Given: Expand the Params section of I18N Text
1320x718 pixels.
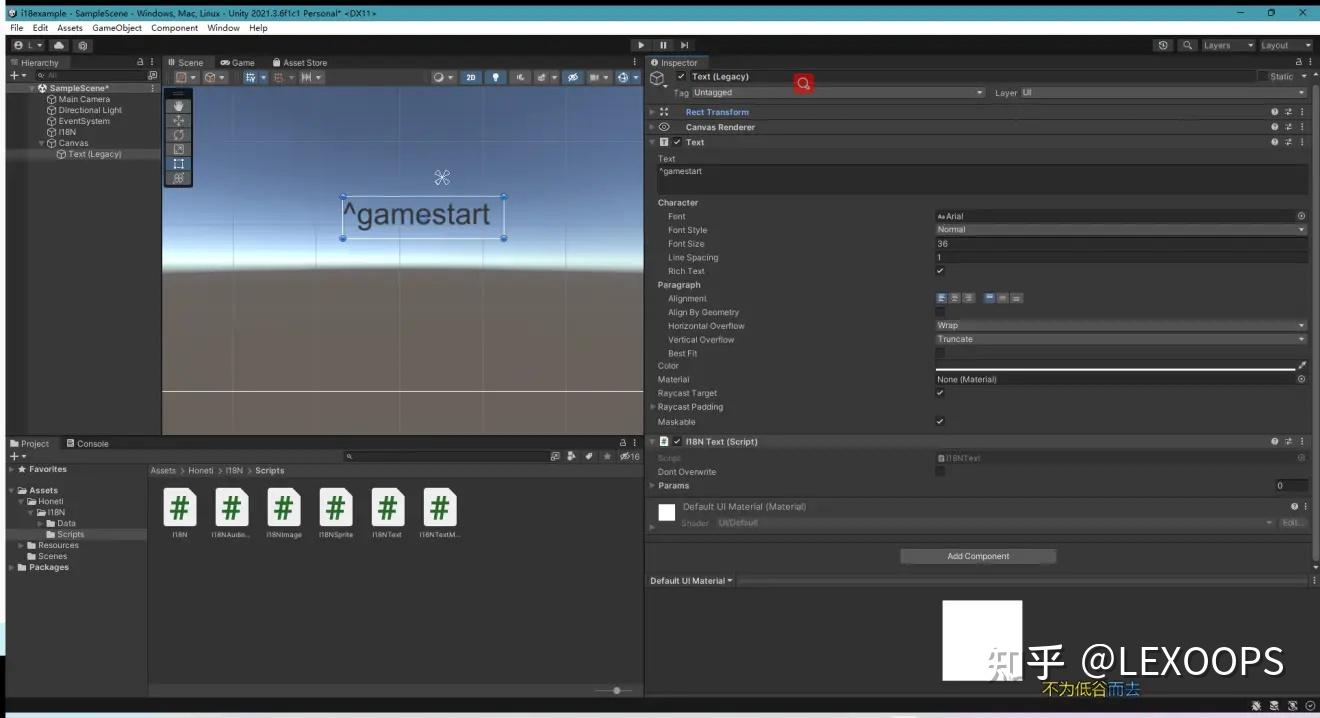Looking at the screenshot, I should point(654,485).
